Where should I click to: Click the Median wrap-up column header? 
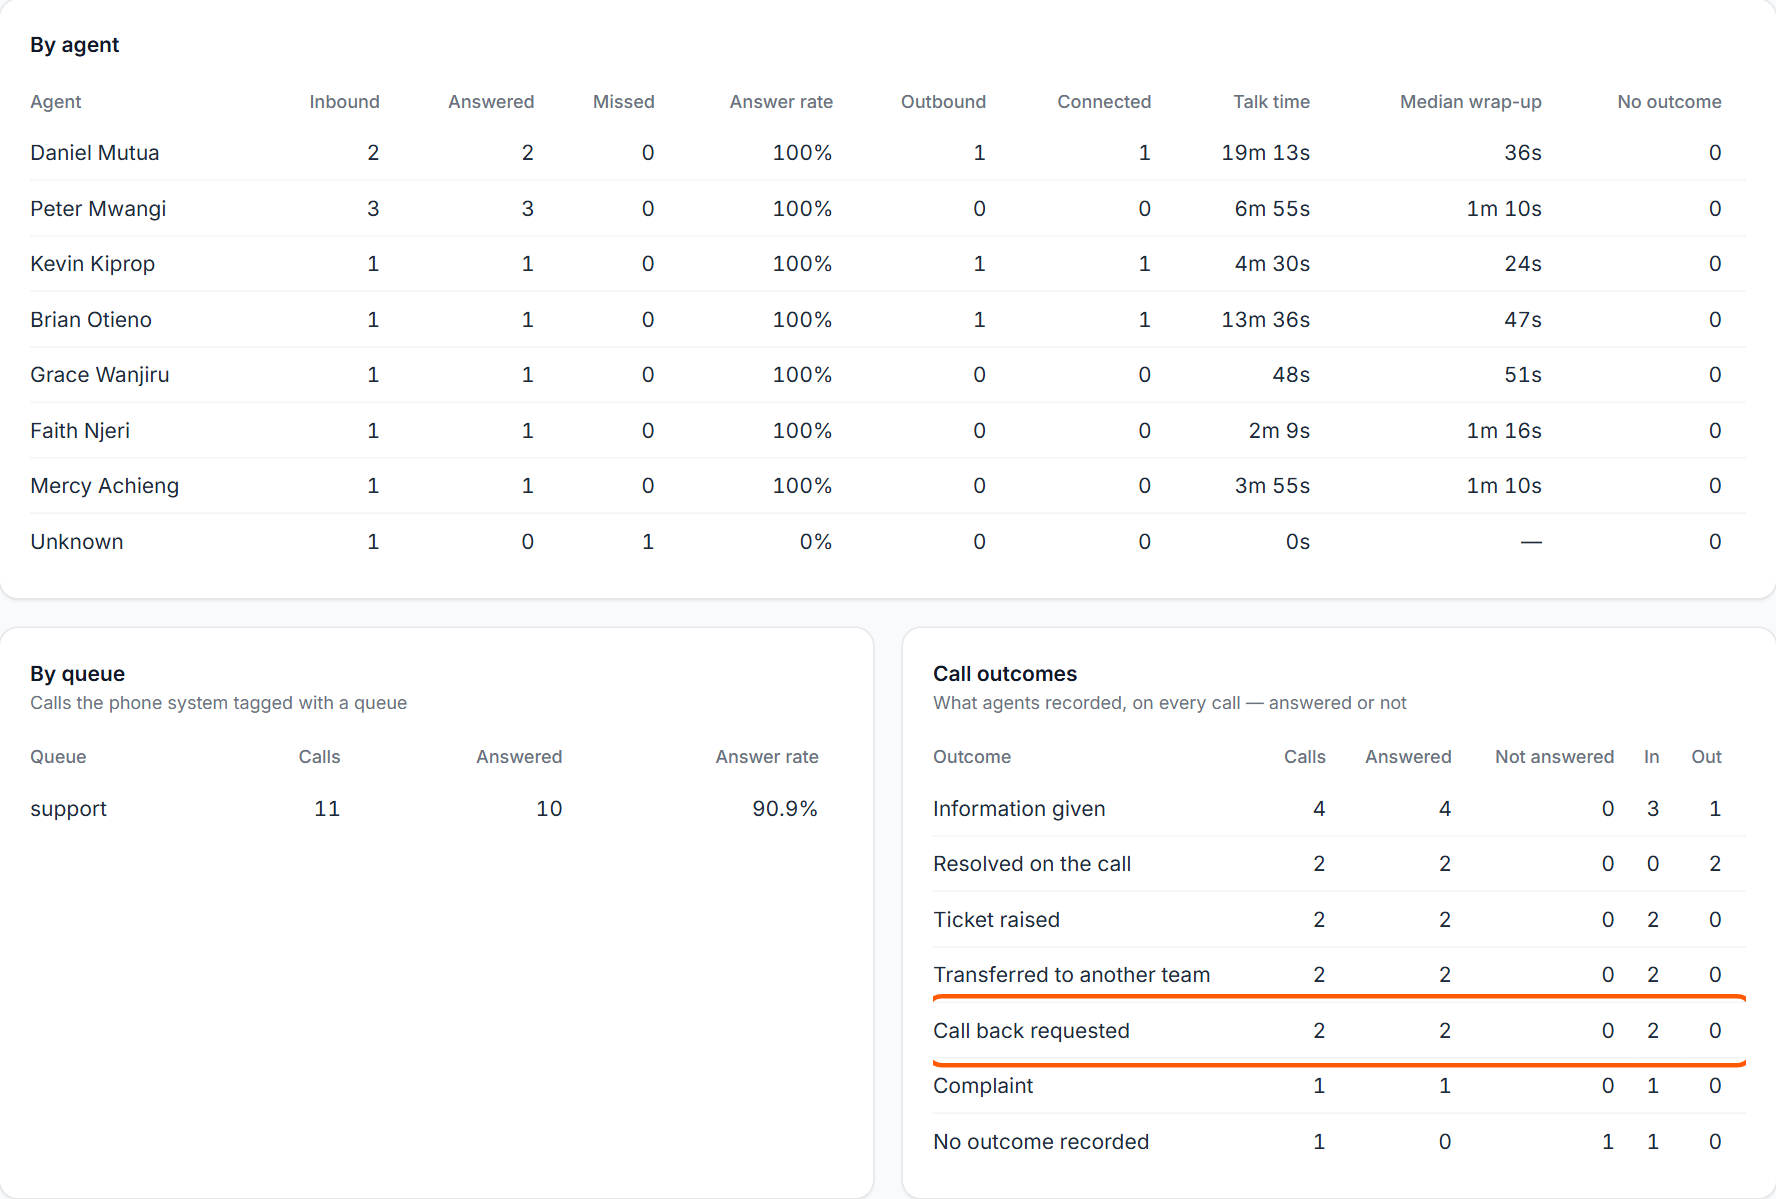point(1470,102)
